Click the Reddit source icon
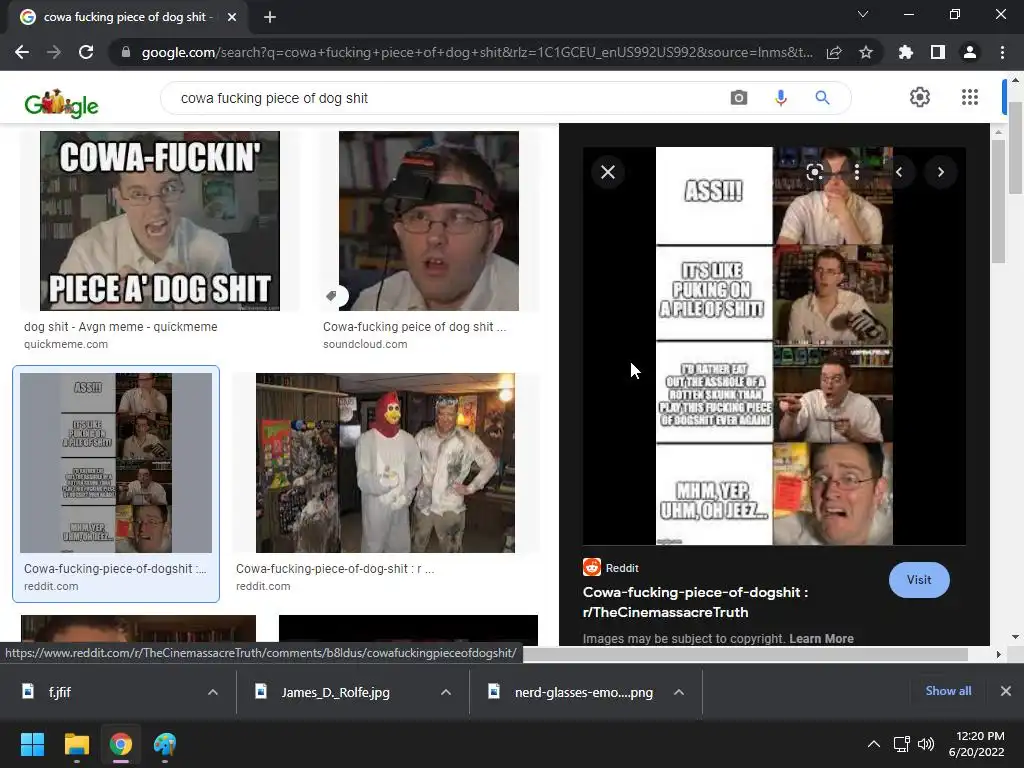 click(592, 567)
